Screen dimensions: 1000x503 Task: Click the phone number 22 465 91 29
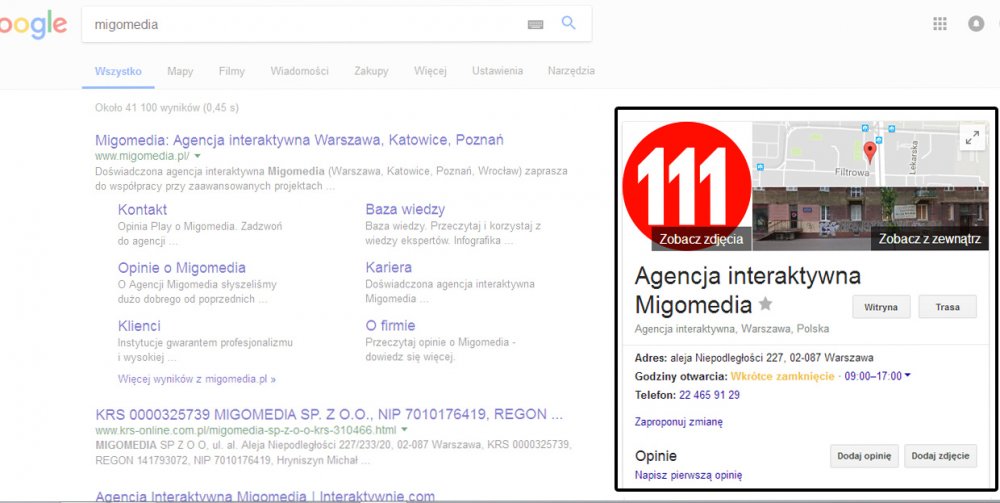[709, 395]
